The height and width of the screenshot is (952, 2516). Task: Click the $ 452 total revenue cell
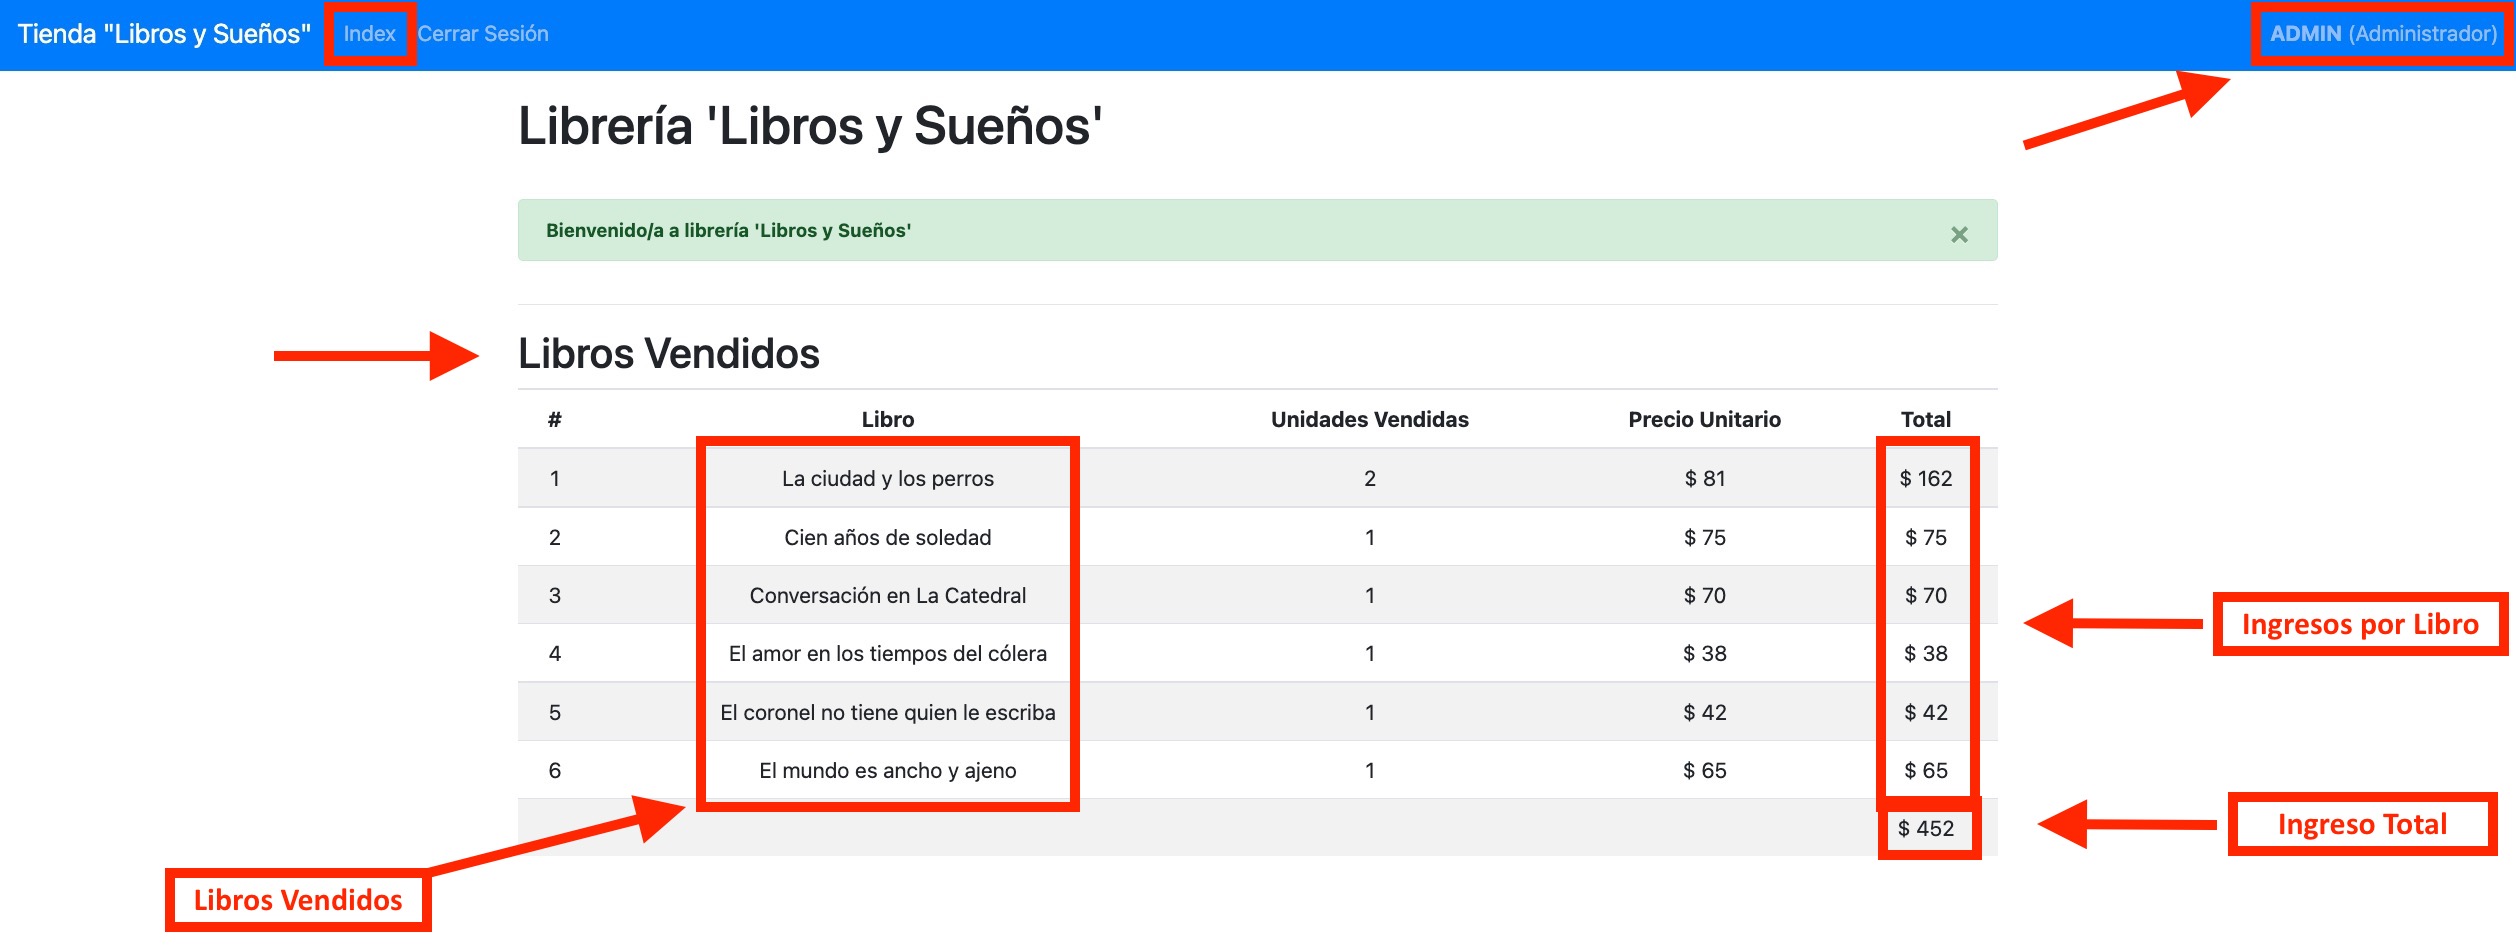click(x=1926, y=828)
